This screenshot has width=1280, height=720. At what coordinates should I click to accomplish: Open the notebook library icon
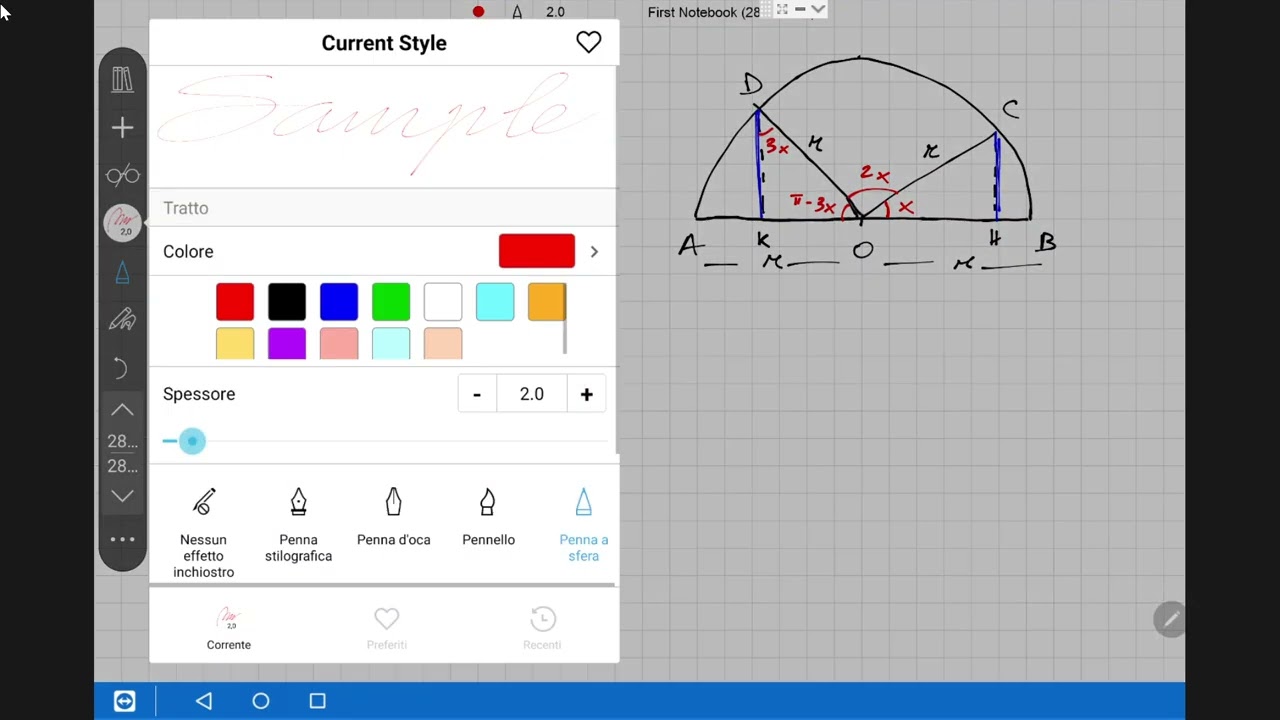tap(122, 80)
